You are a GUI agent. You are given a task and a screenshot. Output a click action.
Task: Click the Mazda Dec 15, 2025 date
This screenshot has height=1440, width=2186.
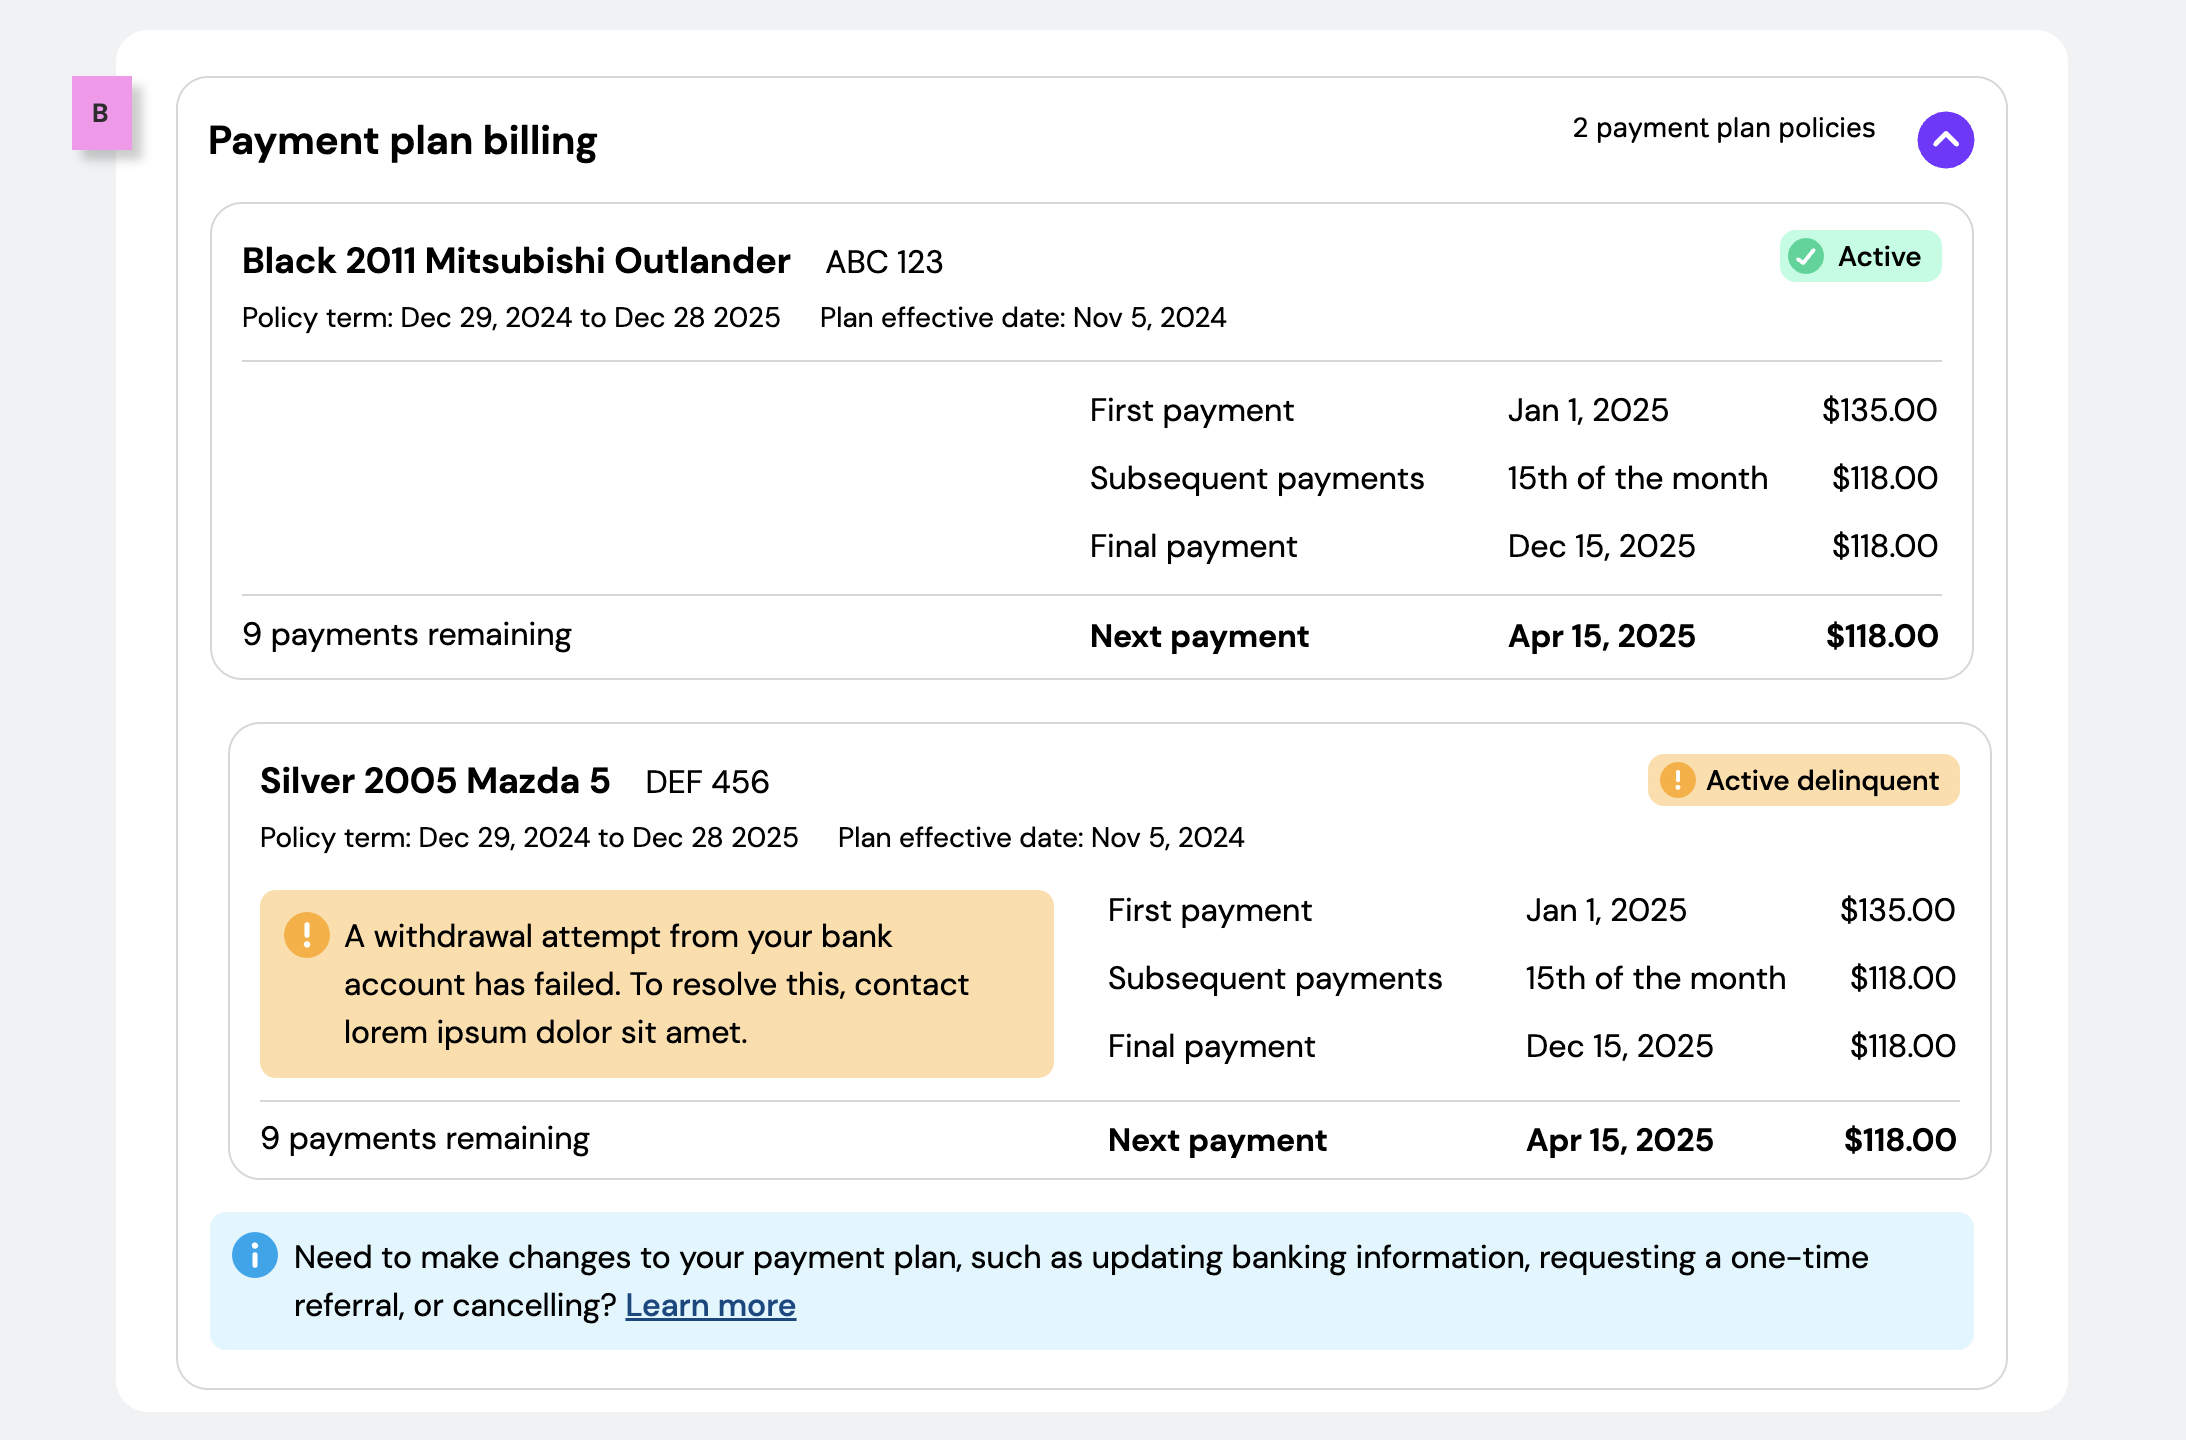click(x=1619, y=1046)
